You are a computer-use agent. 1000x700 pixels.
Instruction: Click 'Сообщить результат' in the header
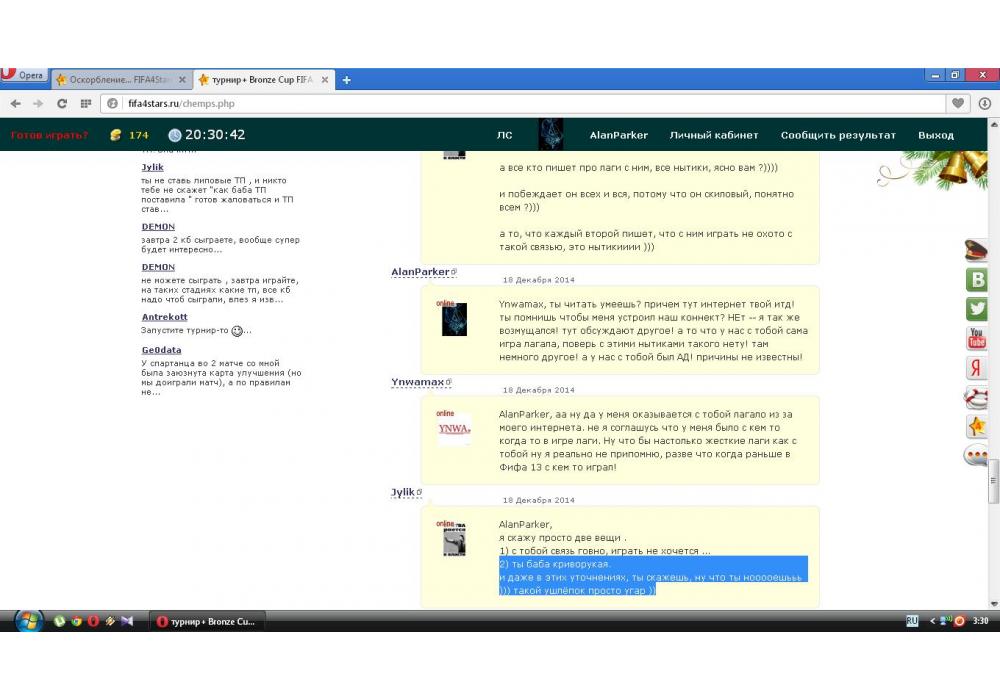[x=838, y=135]
